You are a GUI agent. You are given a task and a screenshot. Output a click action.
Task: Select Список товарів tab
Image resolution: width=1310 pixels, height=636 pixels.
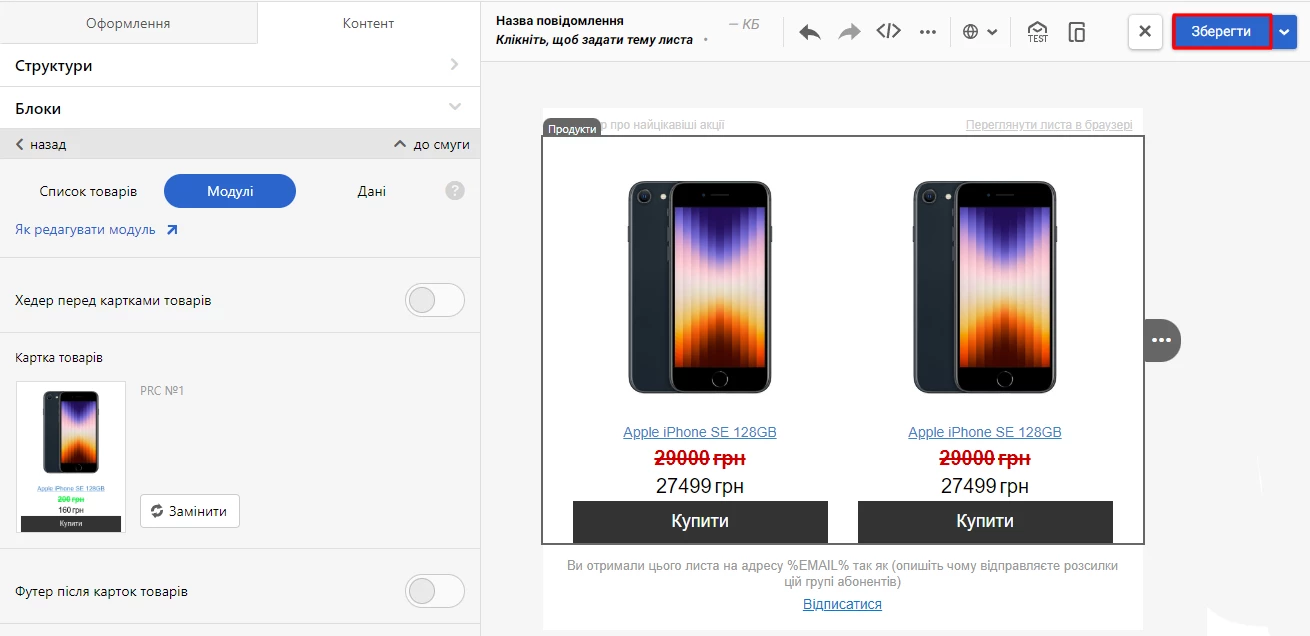click(88, 191)
